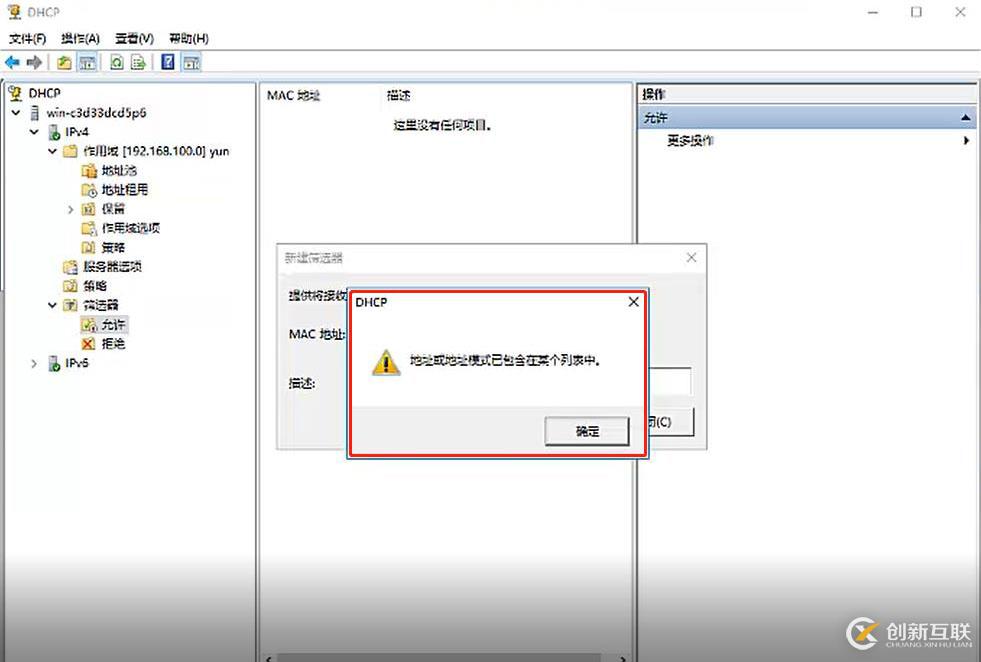Click 确定 in the DHCP warning dialog

pyautogui.click(x=587, y=431)
